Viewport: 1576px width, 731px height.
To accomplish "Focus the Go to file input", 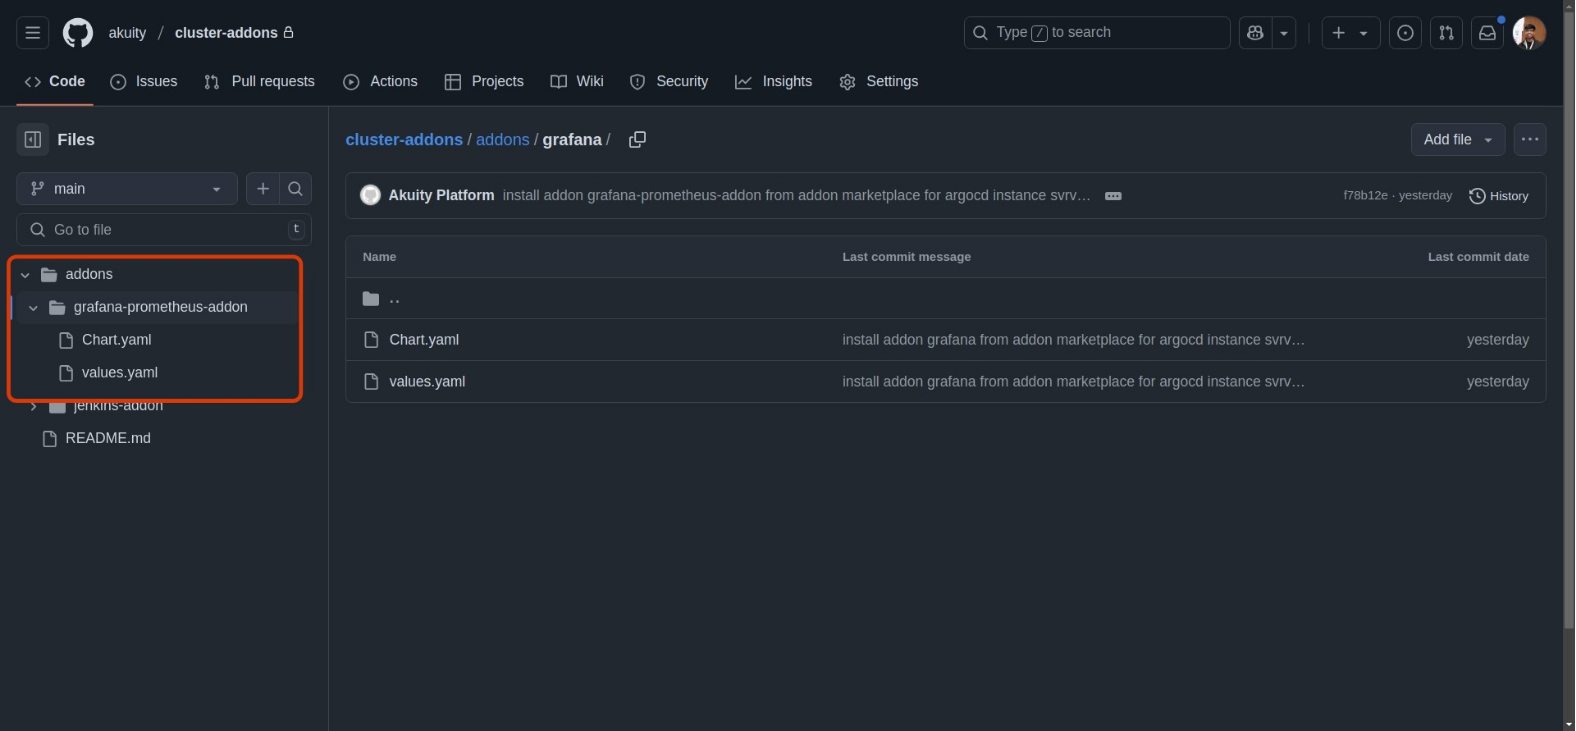I will [x=164, y=229].
